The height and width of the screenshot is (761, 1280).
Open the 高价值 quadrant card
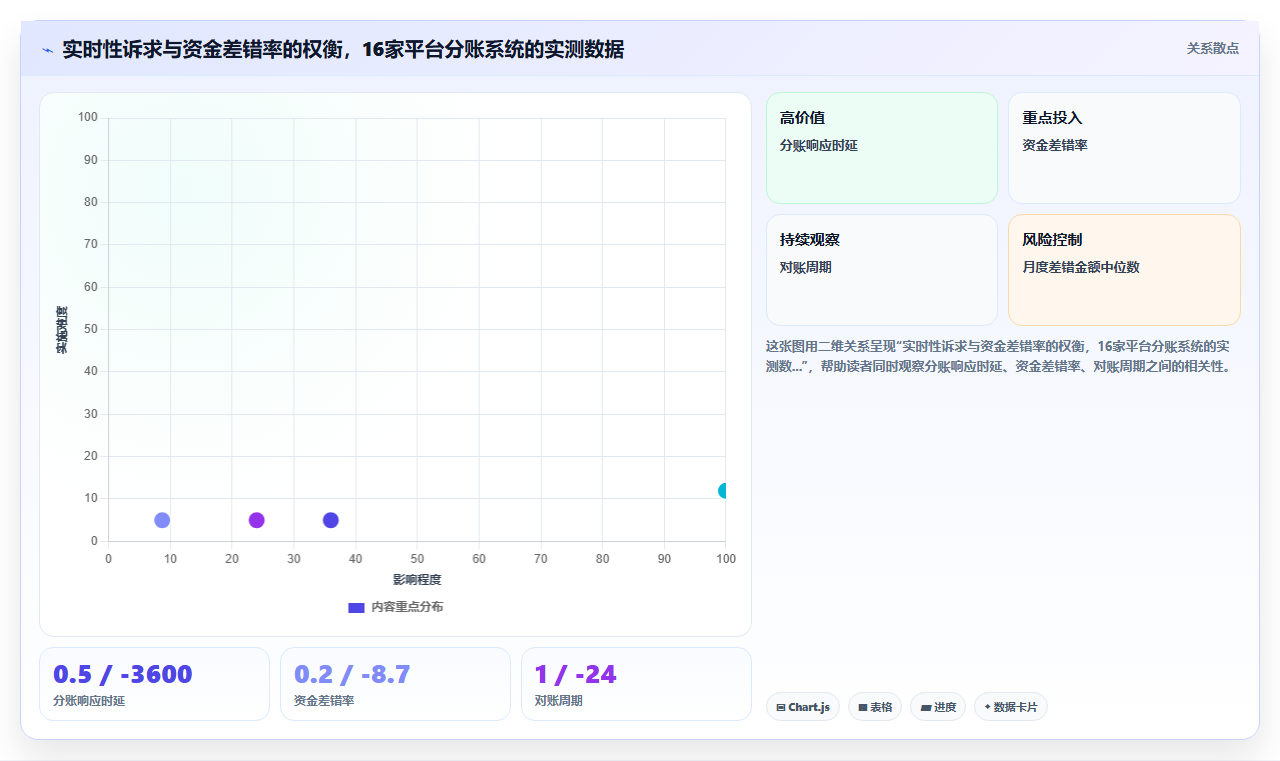(x=882, y=148)
